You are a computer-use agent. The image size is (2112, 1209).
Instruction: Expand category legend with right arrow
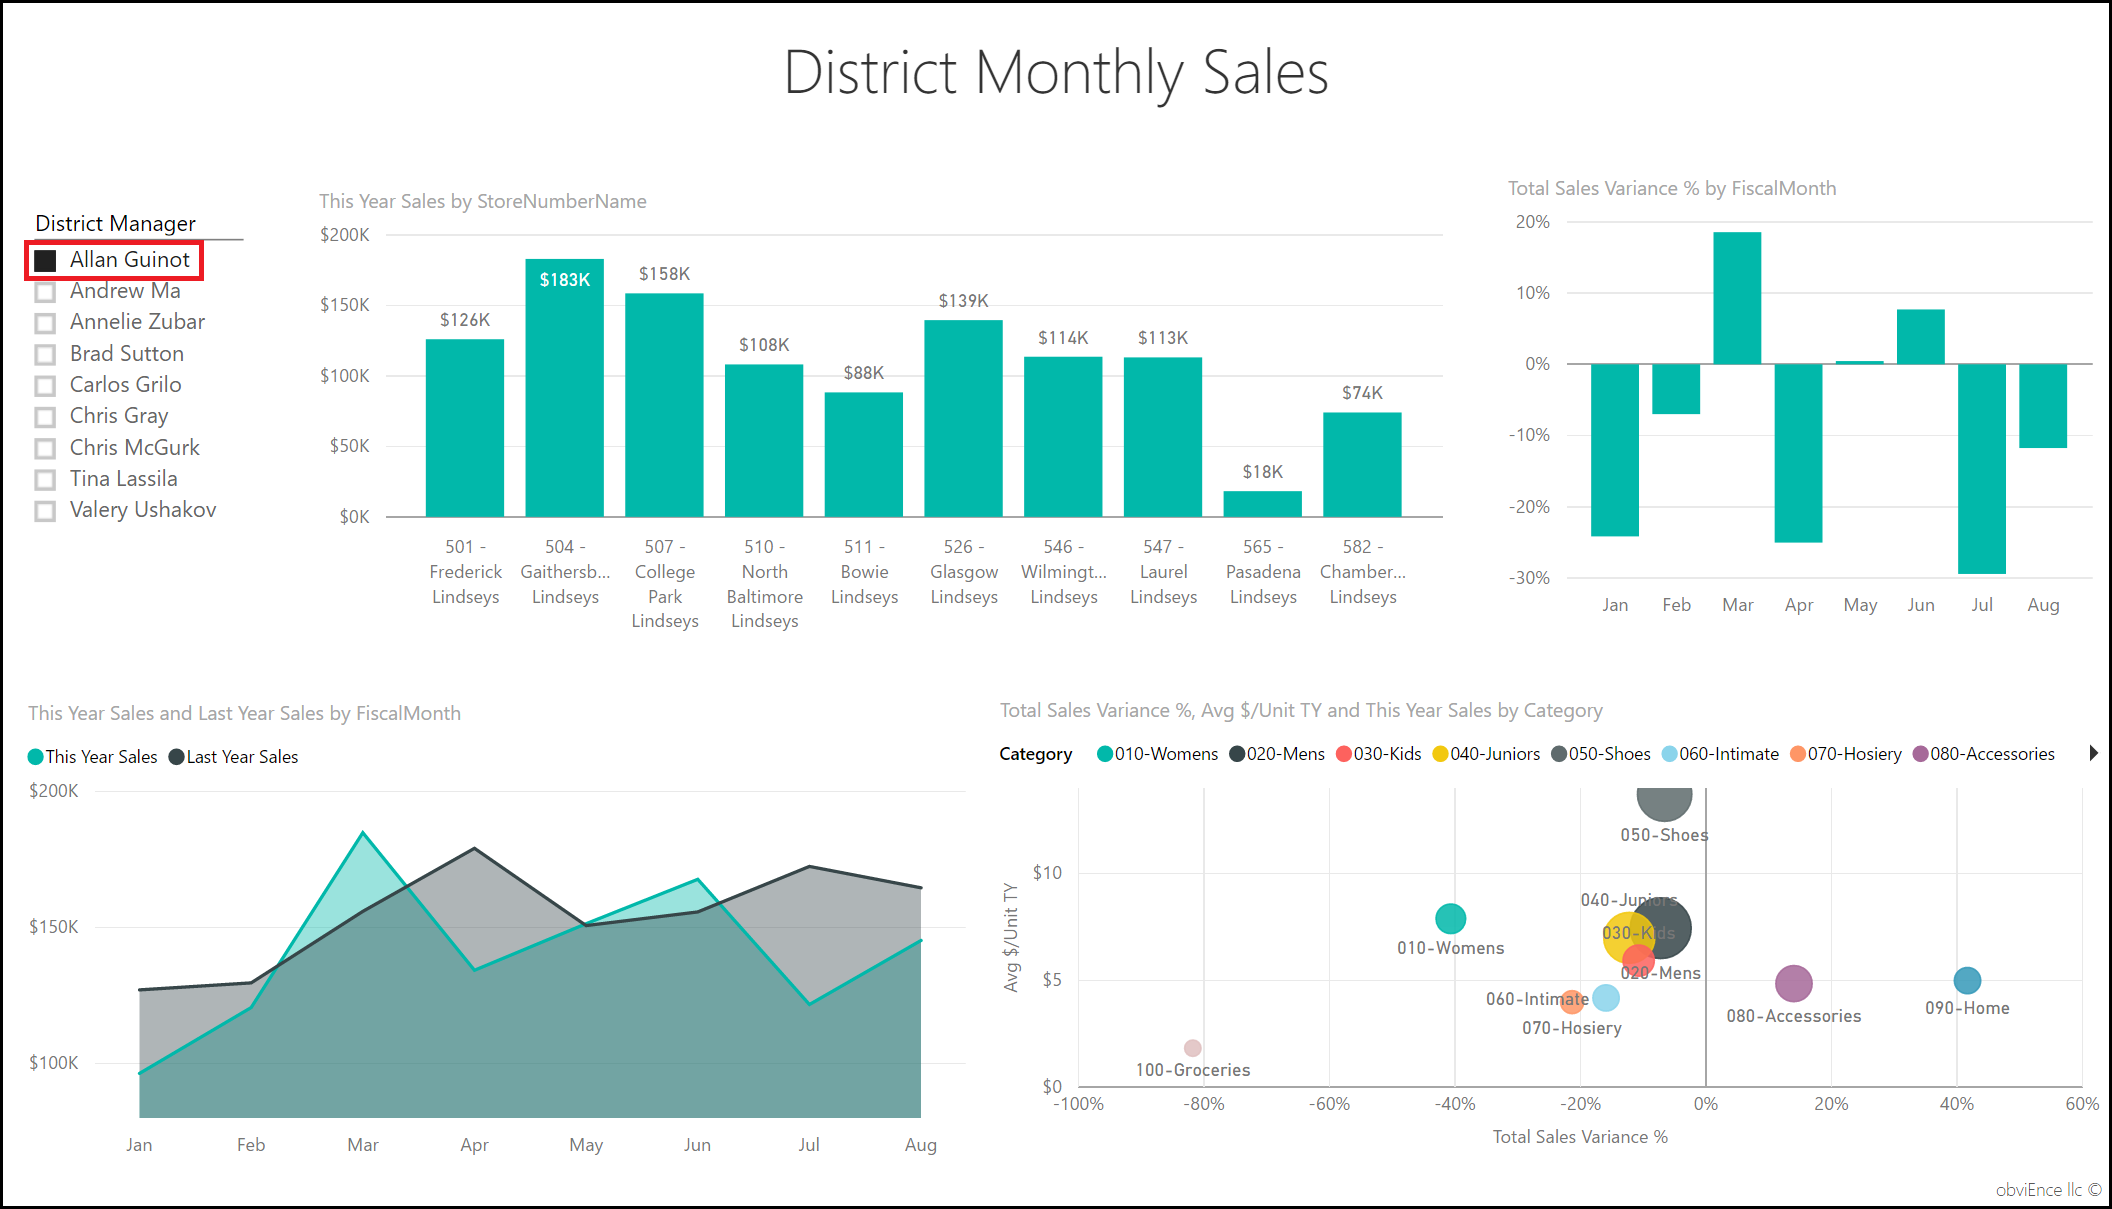tap(2093, 754)
